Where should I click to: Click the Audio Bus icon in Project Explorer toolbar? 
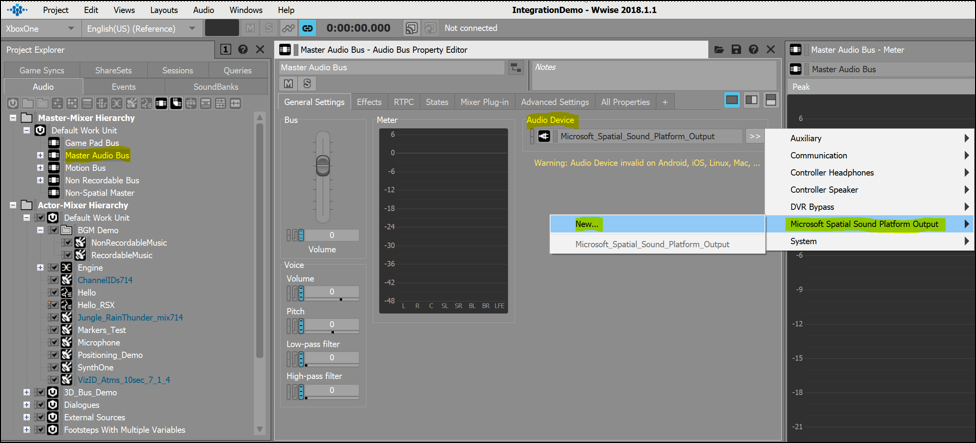161,103
